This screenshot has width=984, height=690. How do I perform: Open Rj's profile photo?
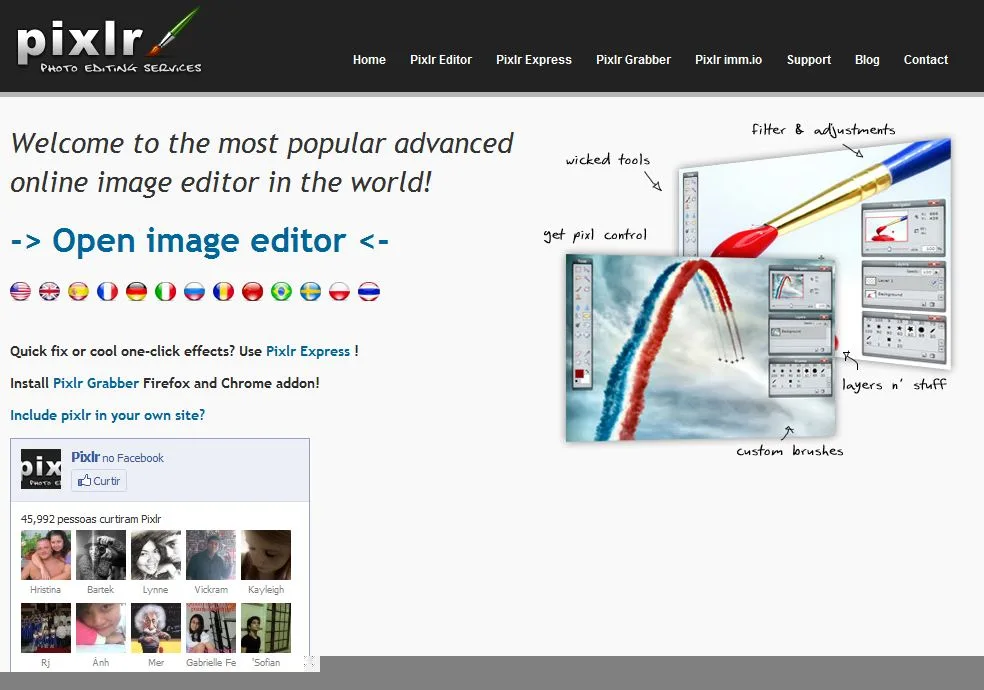pyautogui.click(x=46, y=628)
